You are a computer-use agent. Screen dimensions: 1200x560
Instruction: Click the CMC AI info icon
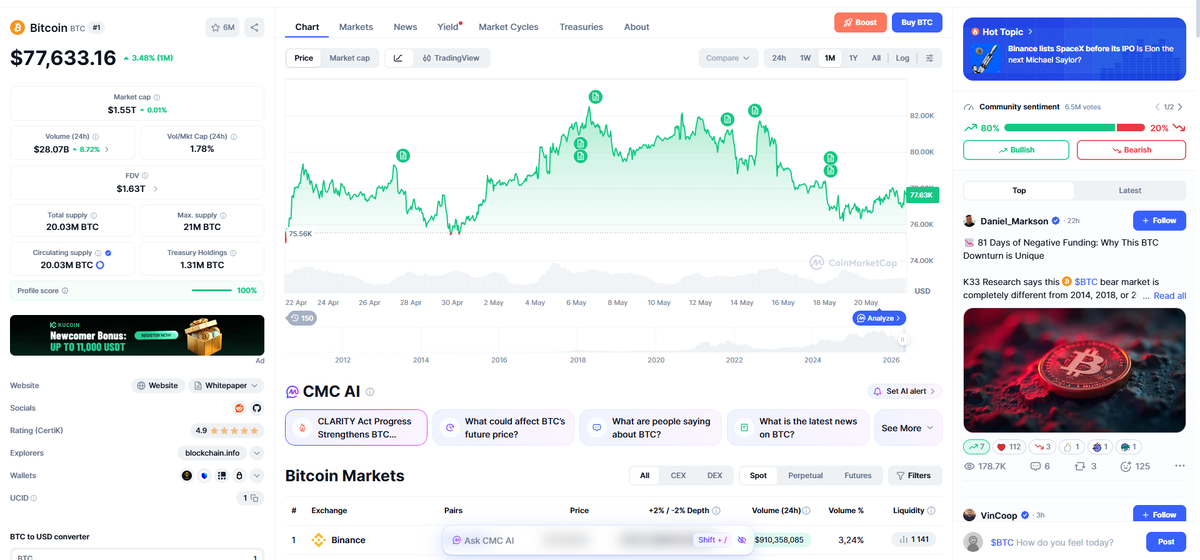click(x=370, y=392)
